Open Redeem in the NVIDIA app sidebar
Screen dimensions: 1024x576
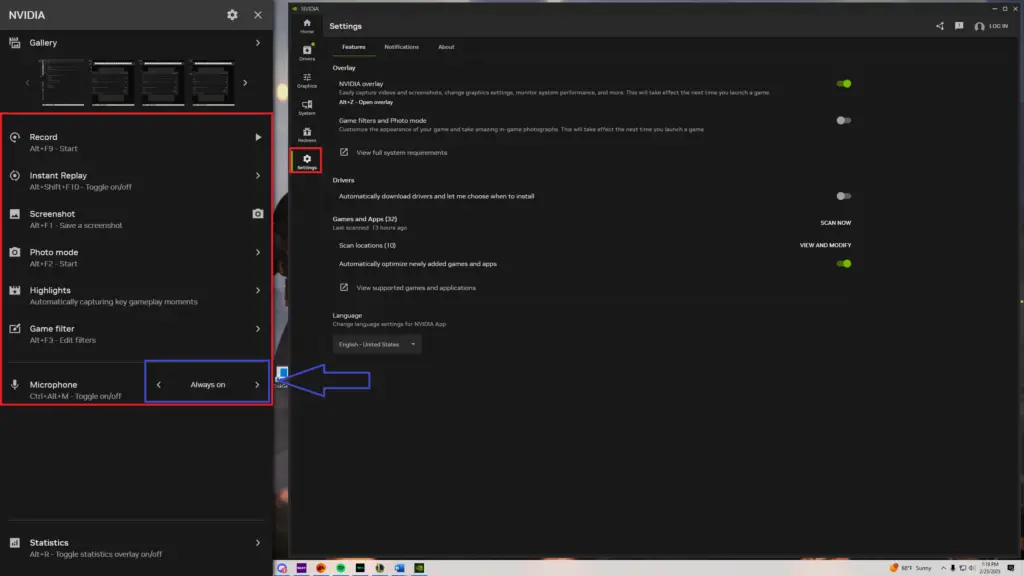307,135
